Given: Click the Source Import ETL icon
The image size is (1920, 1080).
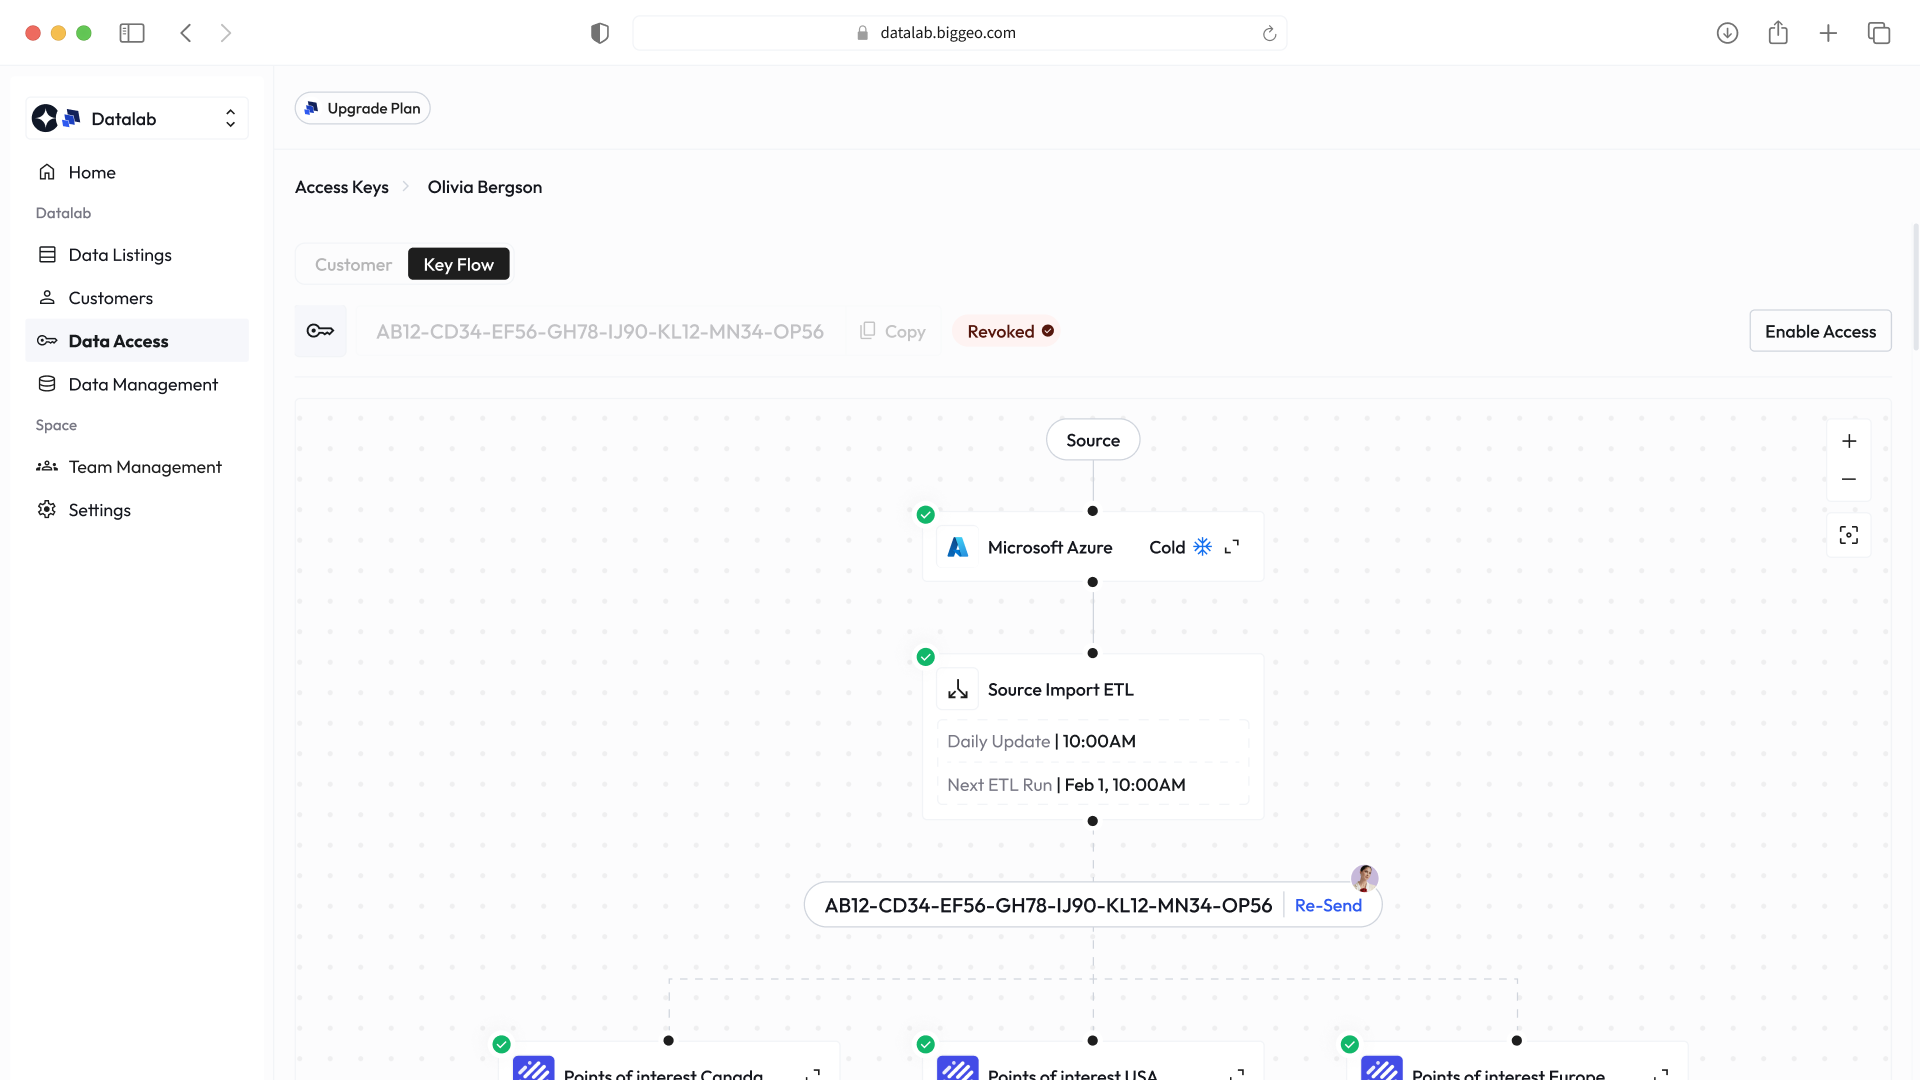Looking at the screenshot, I should (x=958, y=689).
